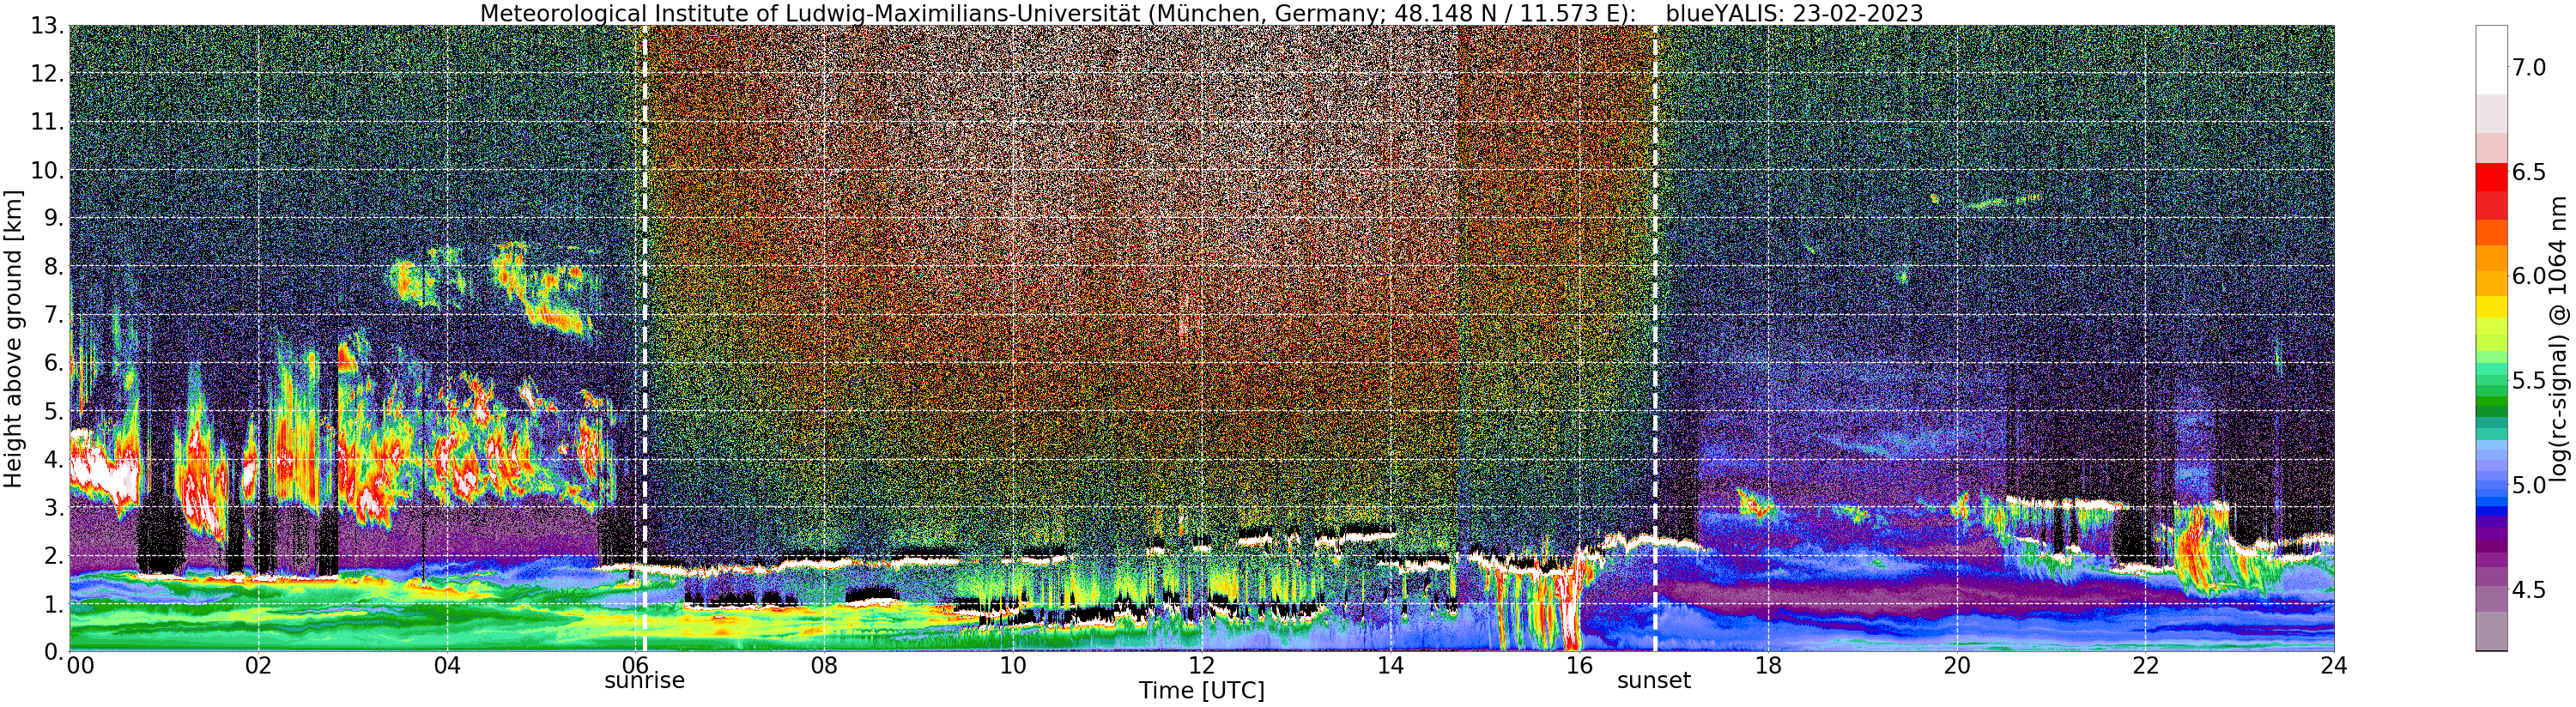This screenshot has width=2576, height=707.
Task: Click the 'sunset' label below the axis
Action: click(1654, 681)
